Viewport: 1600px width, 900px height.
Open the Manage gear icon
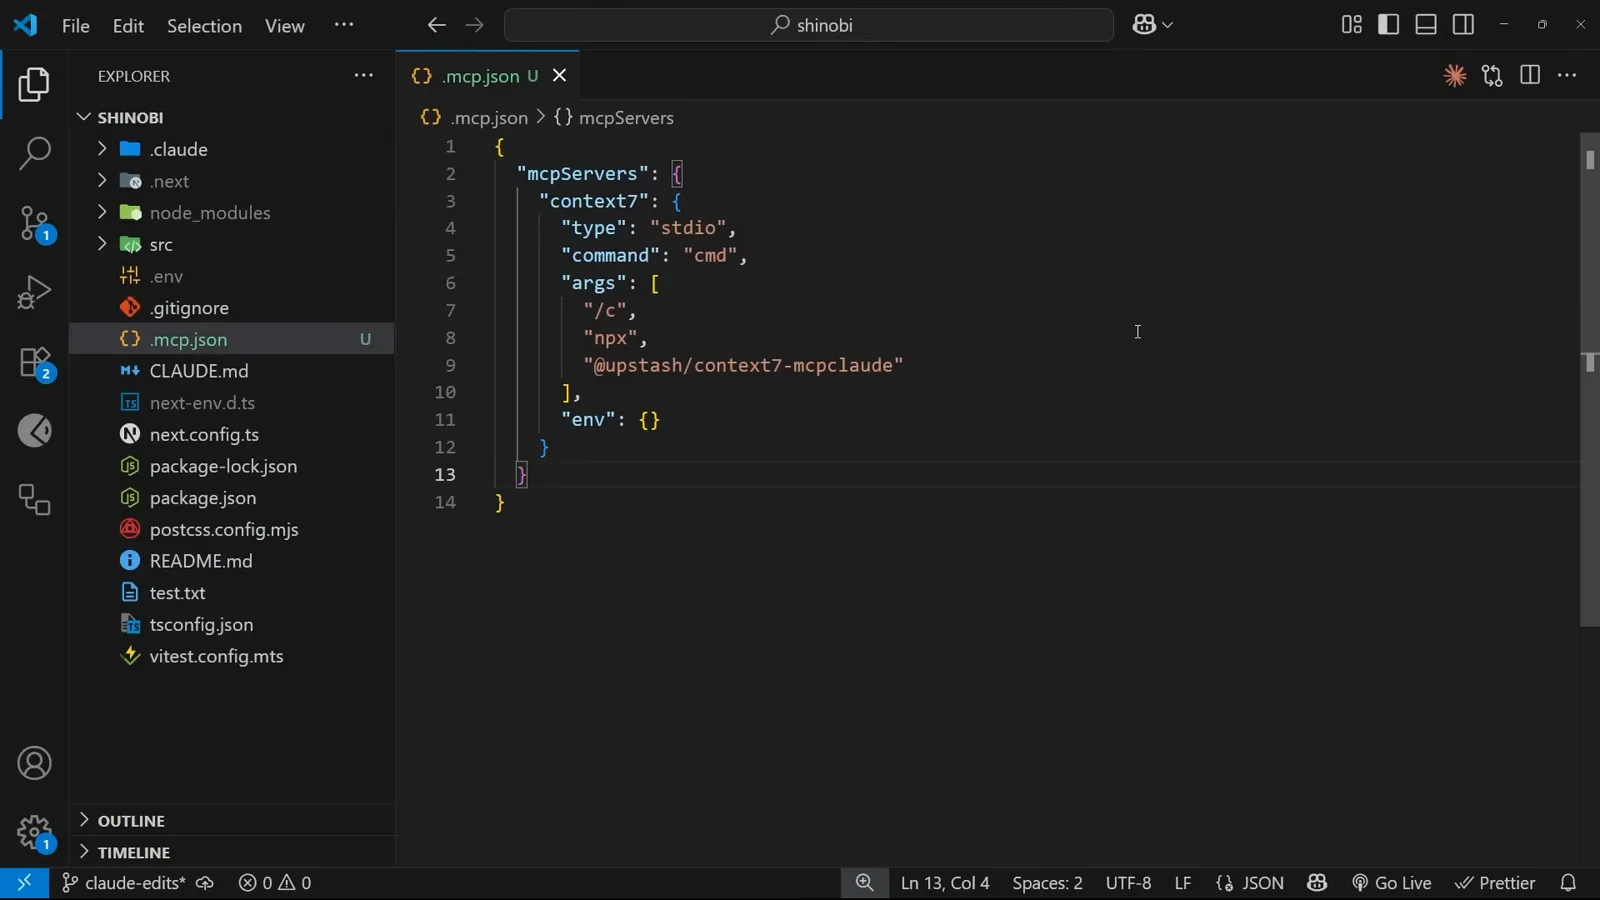click(x=34, y=832)
